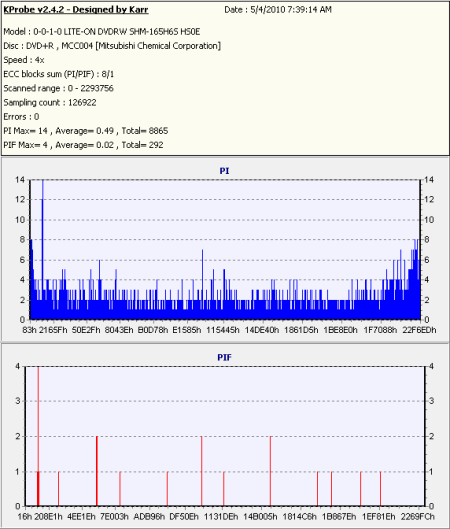
Task: Click the PIF peak of 2 above 14B005h
Action: tap(271, 471)
